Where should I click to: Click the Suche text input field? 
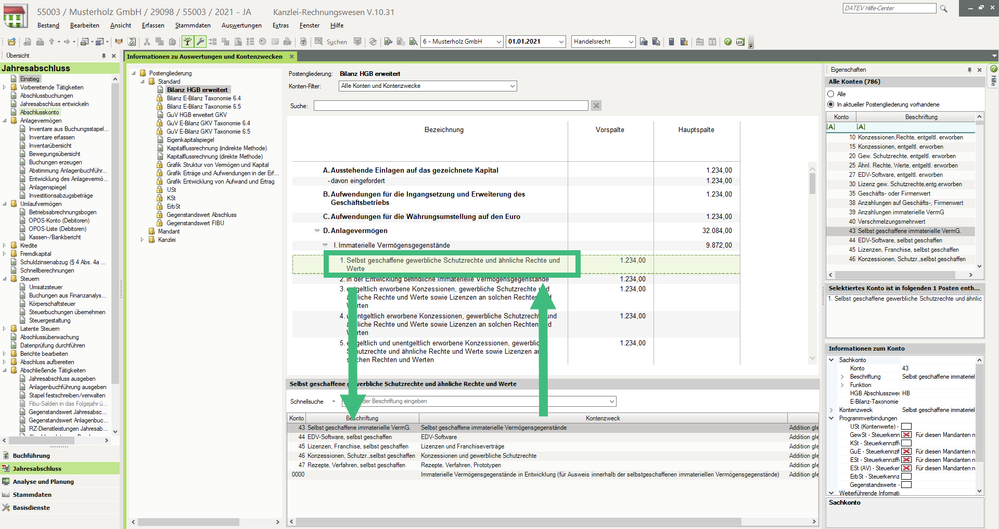(450, 106)
